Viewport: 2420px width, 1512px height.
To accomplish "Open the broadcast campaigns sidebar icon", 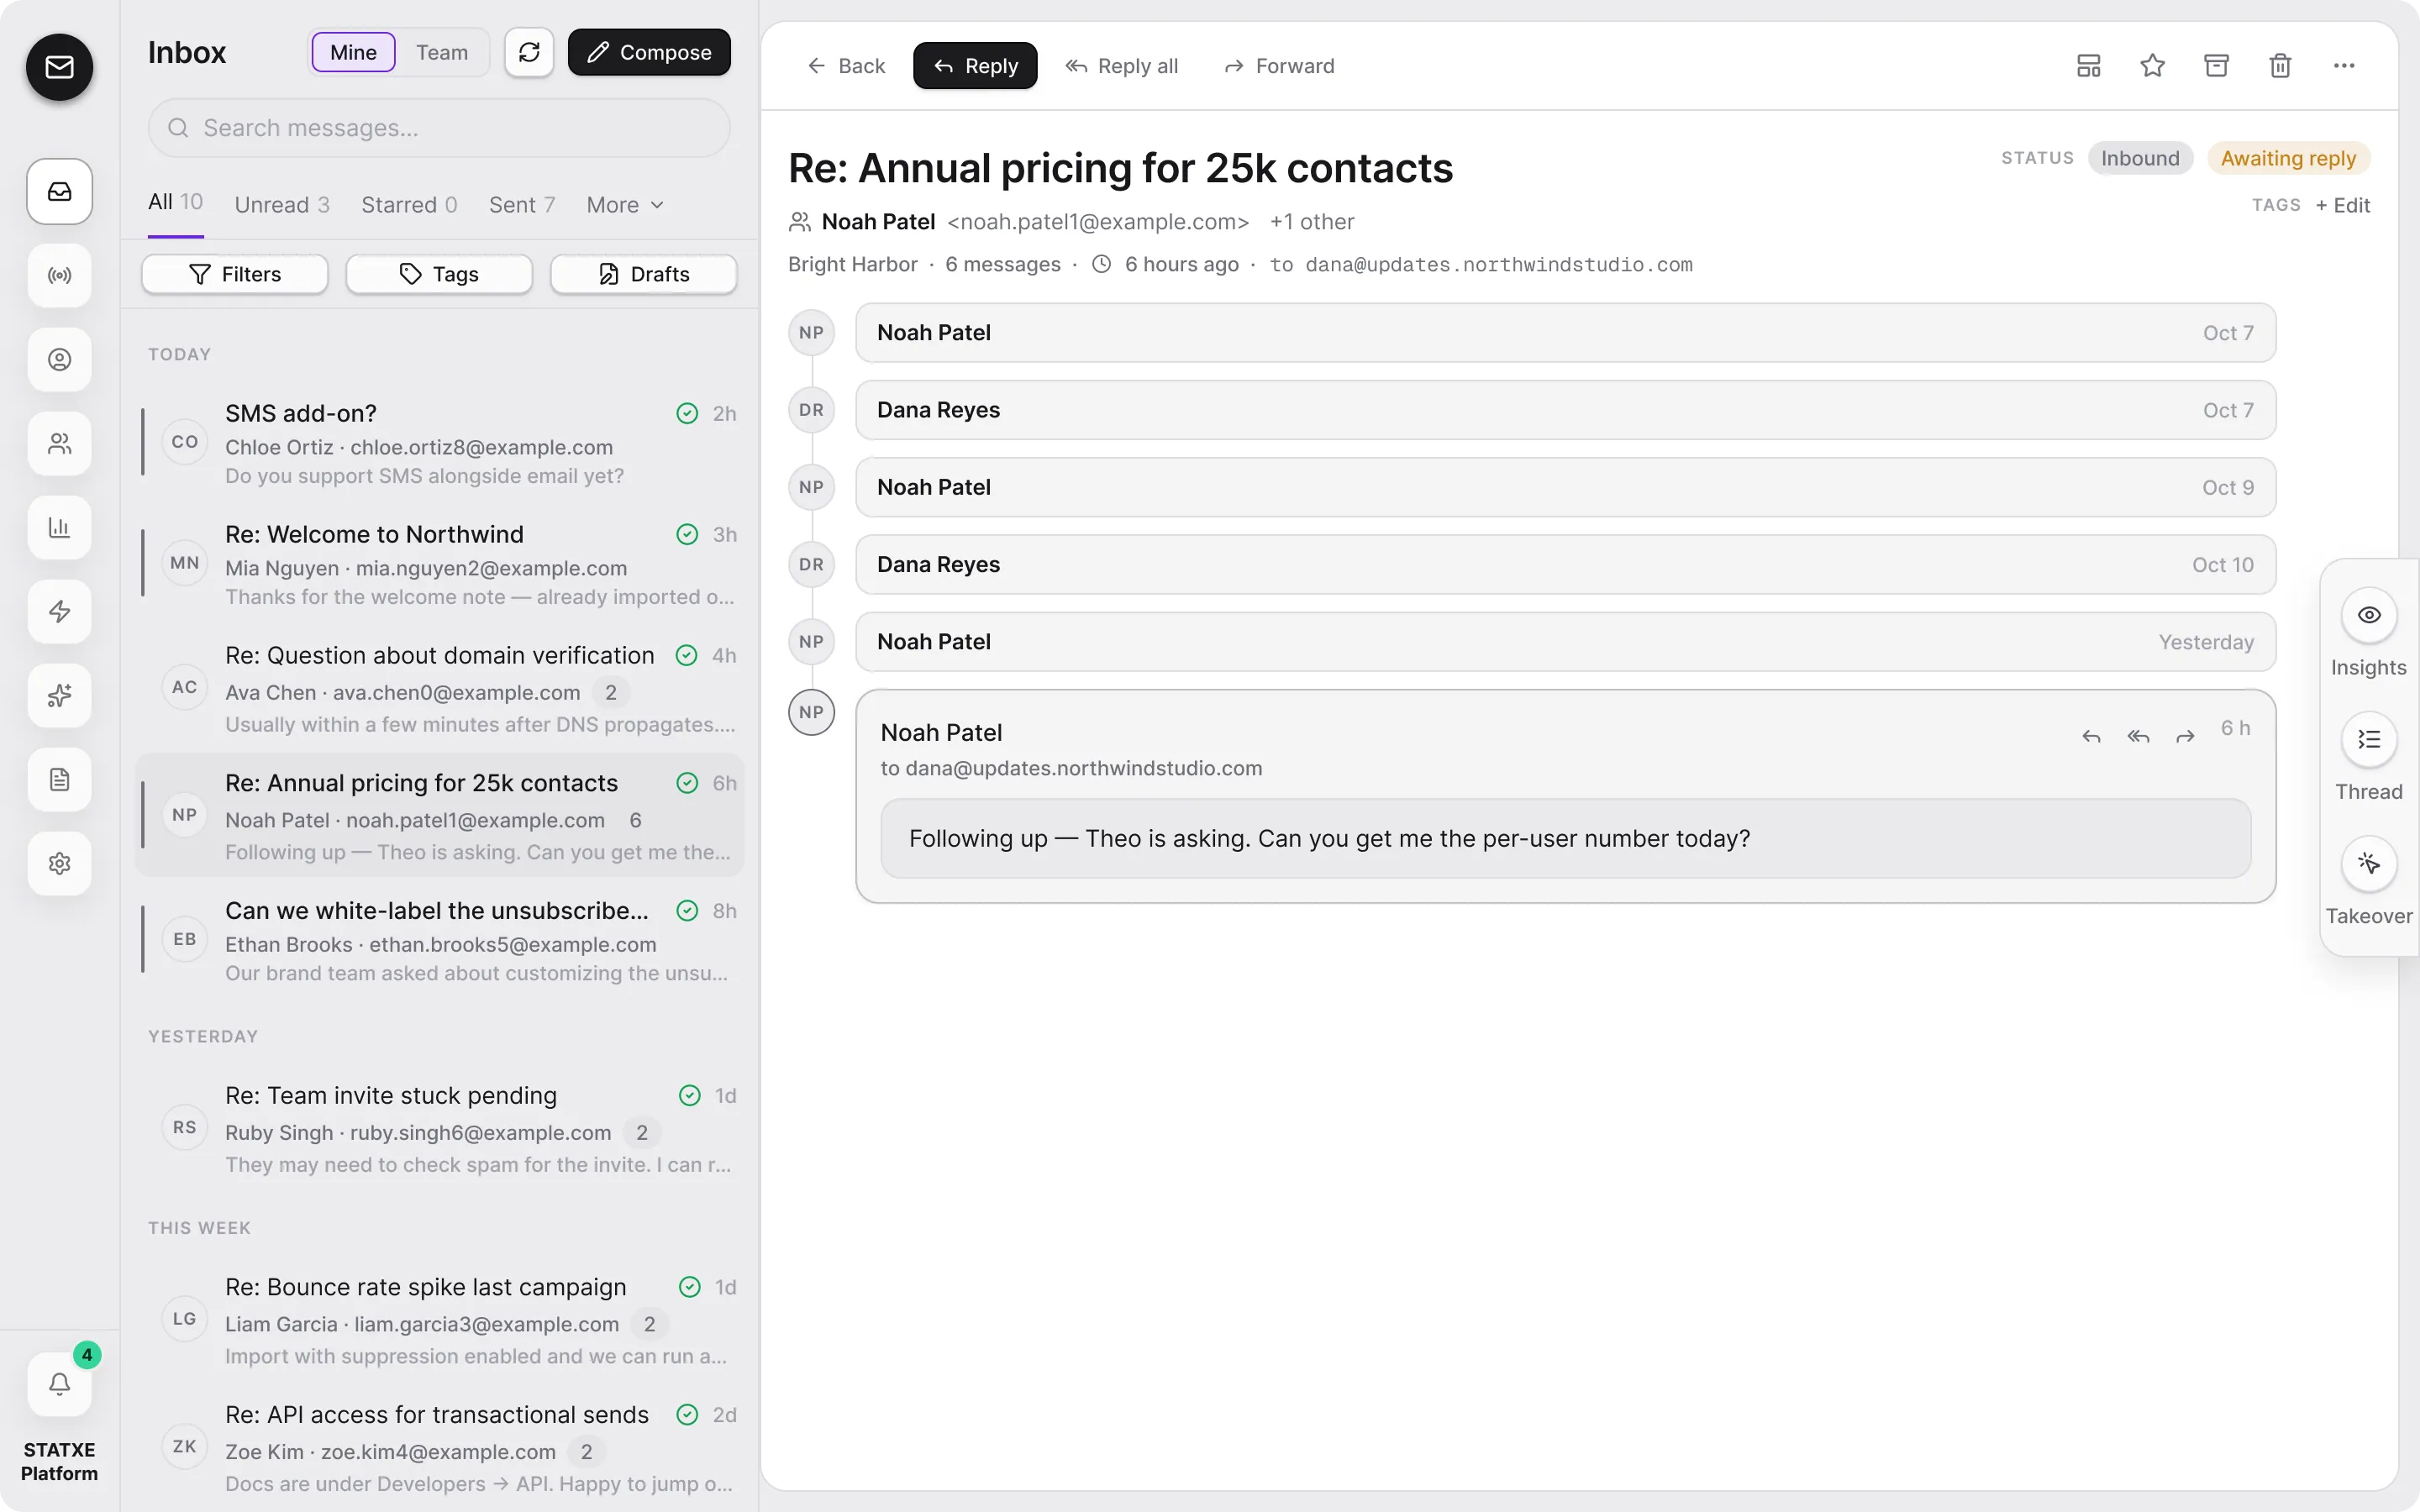I will click(x=60, y=275).
